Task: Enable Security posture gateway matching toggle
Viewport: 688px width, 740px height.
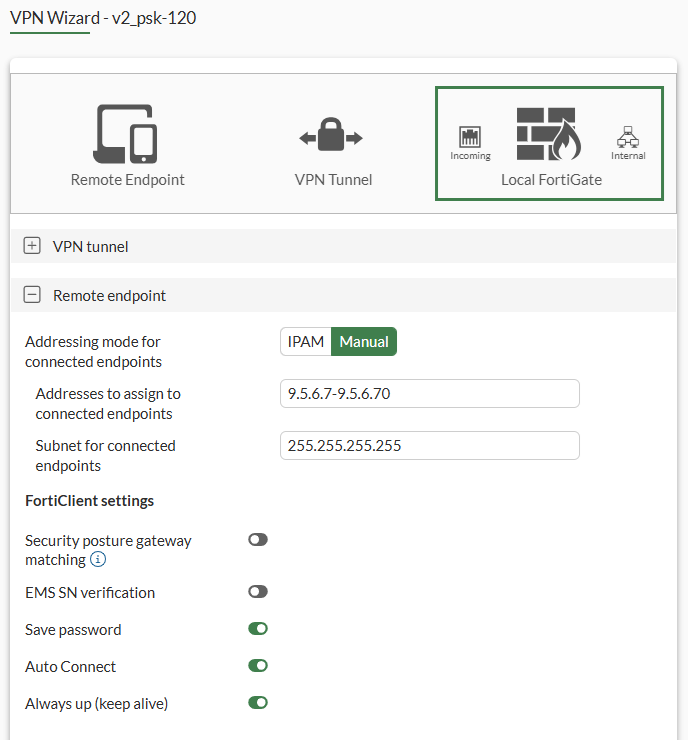Action: 258,540
